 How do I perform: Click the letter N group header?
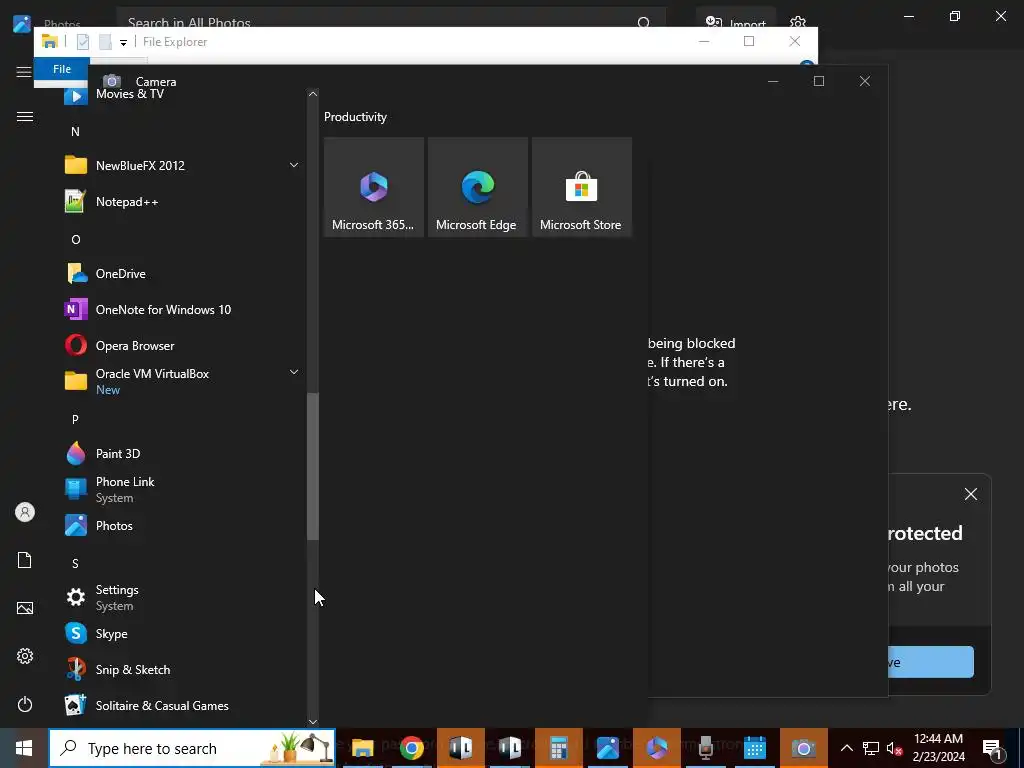pyautogui.click(x=75, y=131)
